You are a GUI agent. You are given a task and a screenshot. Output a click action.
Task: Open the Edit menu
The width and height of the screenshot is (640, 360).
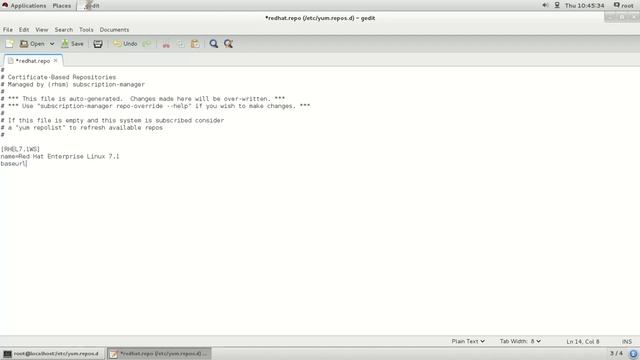tap(24, 30)
